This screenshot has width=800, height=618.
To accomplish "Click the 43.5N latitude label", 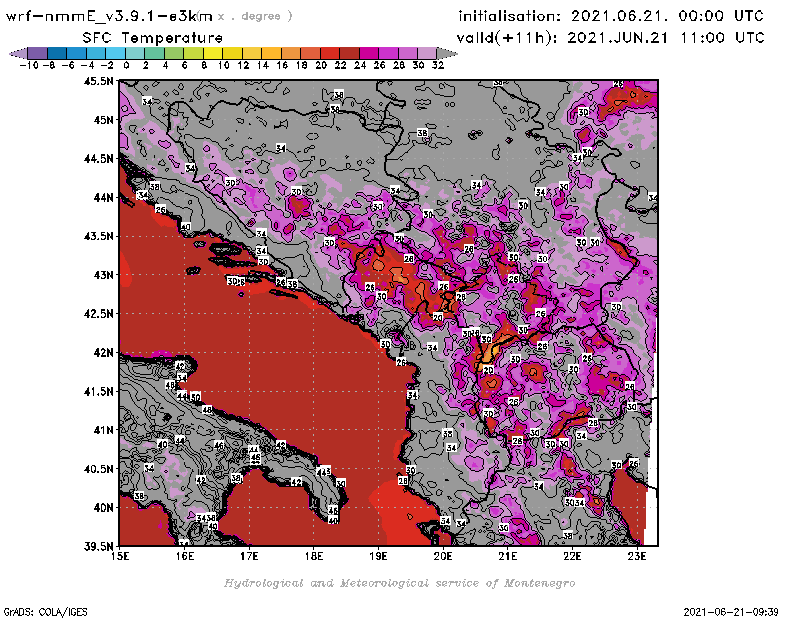I will [x=98, y=236].
